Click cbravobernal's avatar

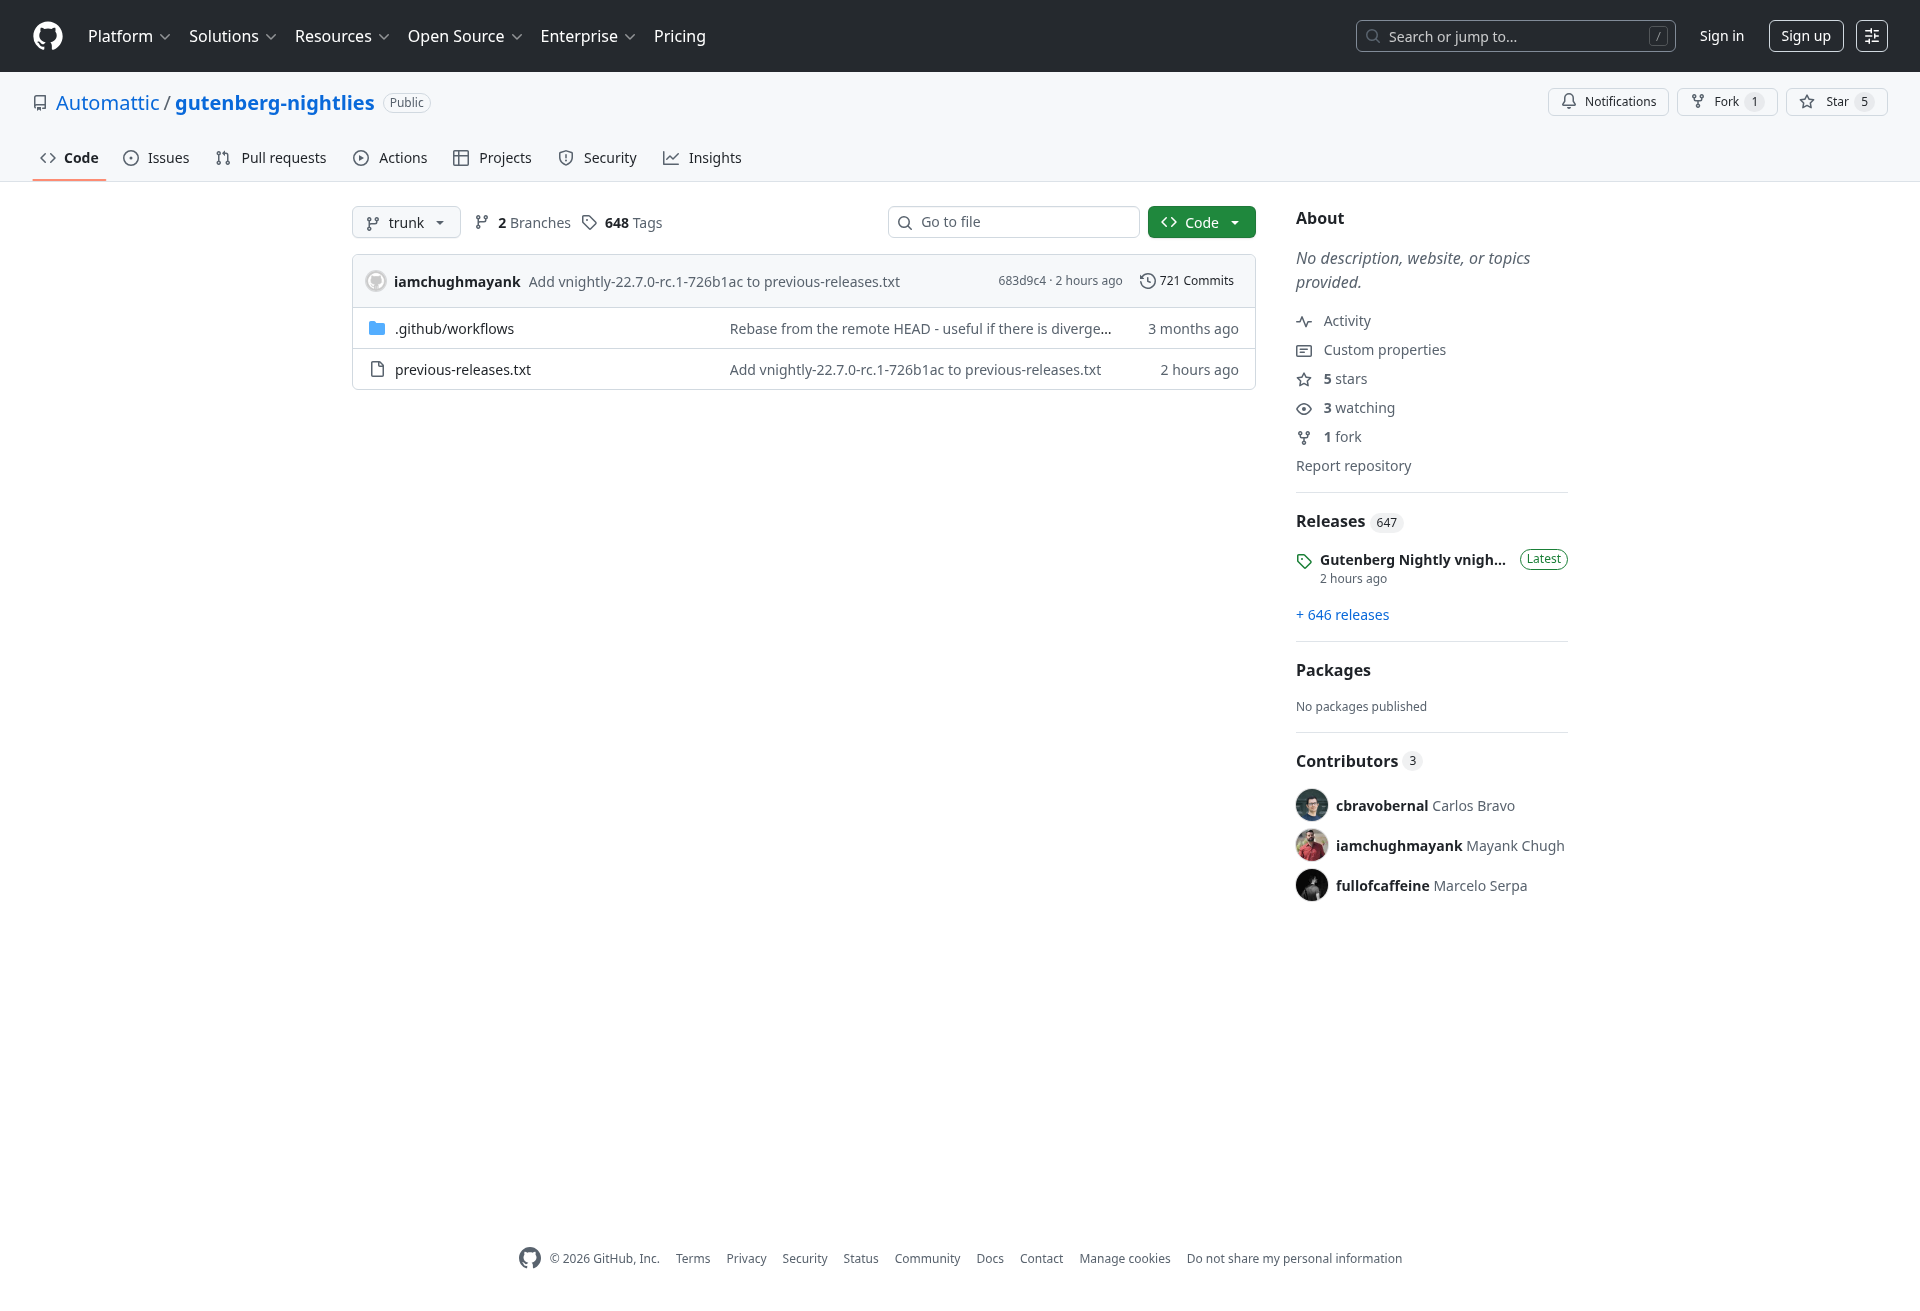[x=1312, y=805]
